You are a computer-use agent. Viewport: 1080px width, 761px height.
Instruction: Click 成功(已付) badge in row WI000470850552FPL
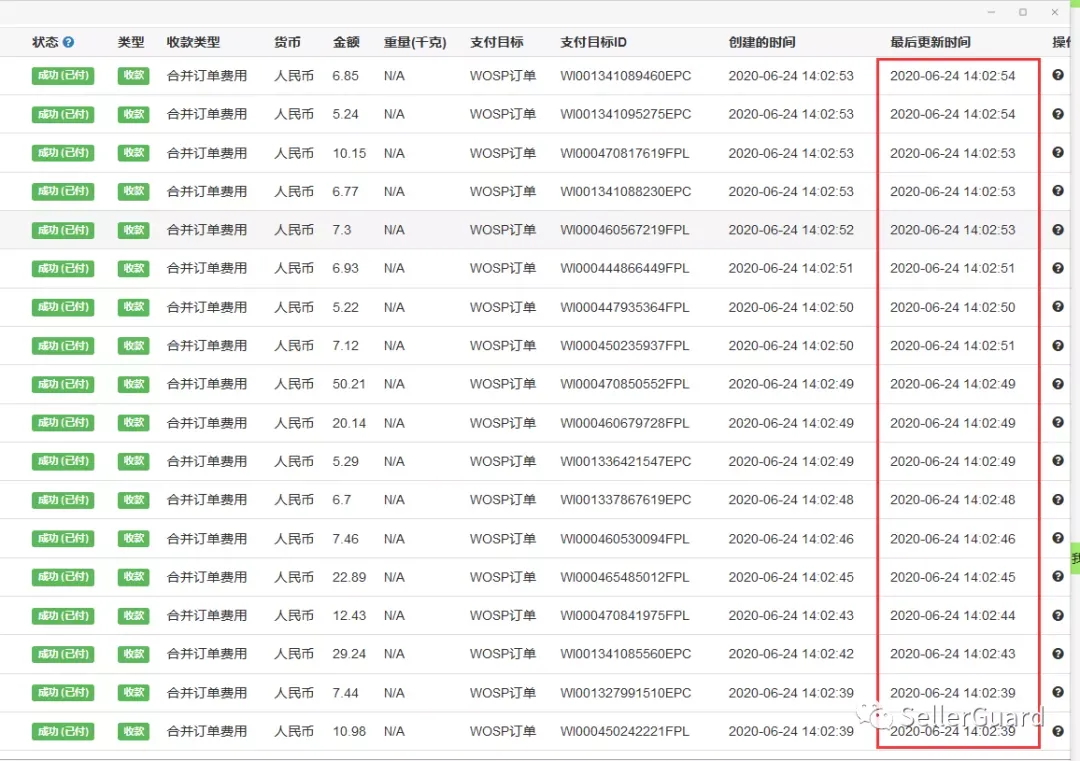pyautogui.click(x=63, y=384)
